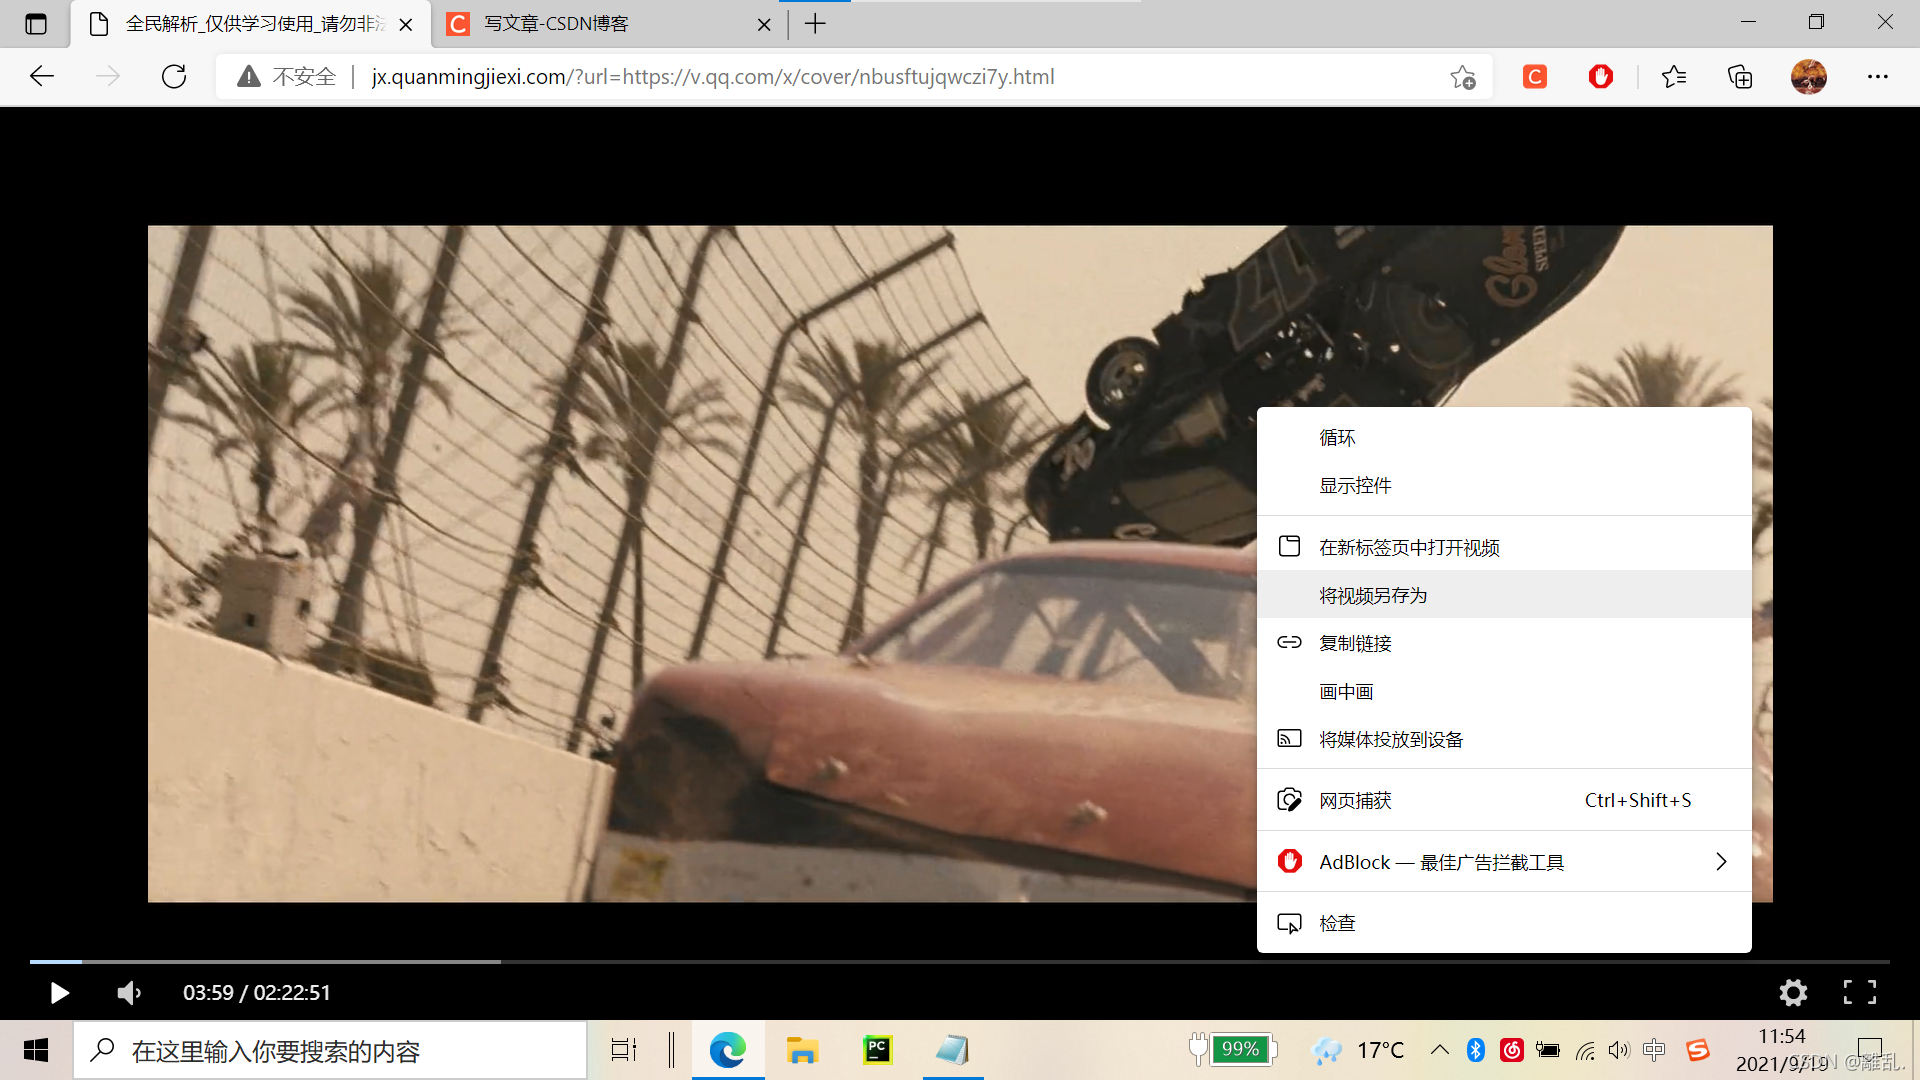Select the 全民解析 tab
This screenshot has width=1920, height=1080.
250,24
